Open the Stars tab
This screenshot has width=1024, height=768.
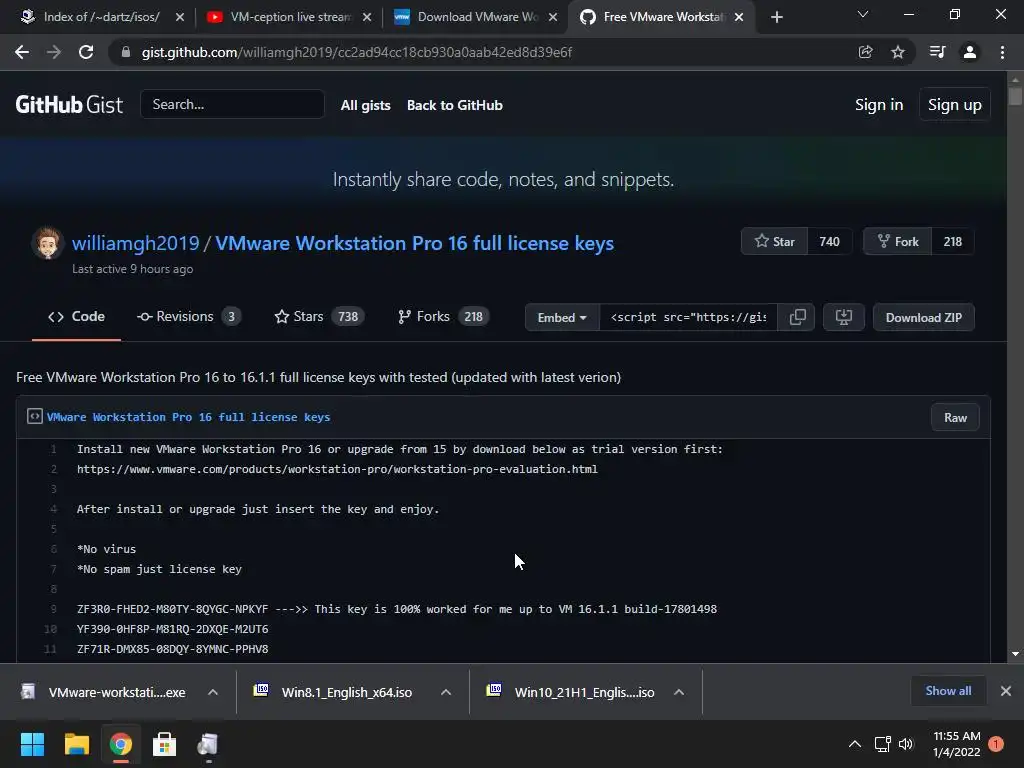[x=319, y=317]
